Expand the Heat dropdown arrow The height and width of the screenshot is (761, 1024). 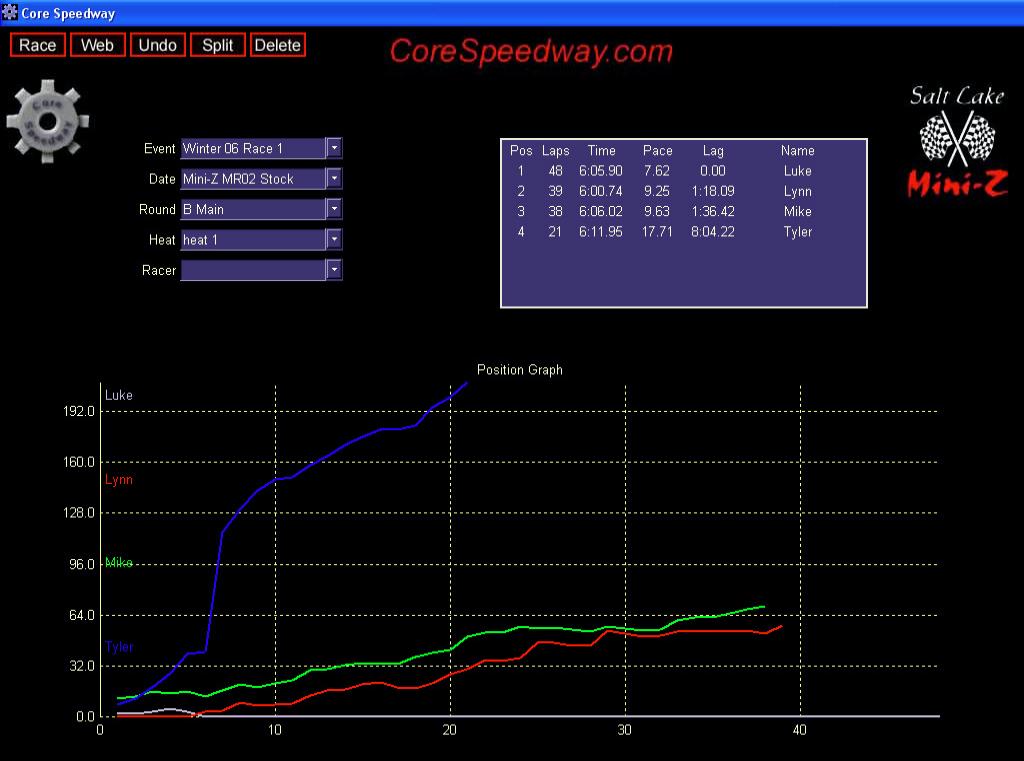pyautogui.click(x=334, y=239)
